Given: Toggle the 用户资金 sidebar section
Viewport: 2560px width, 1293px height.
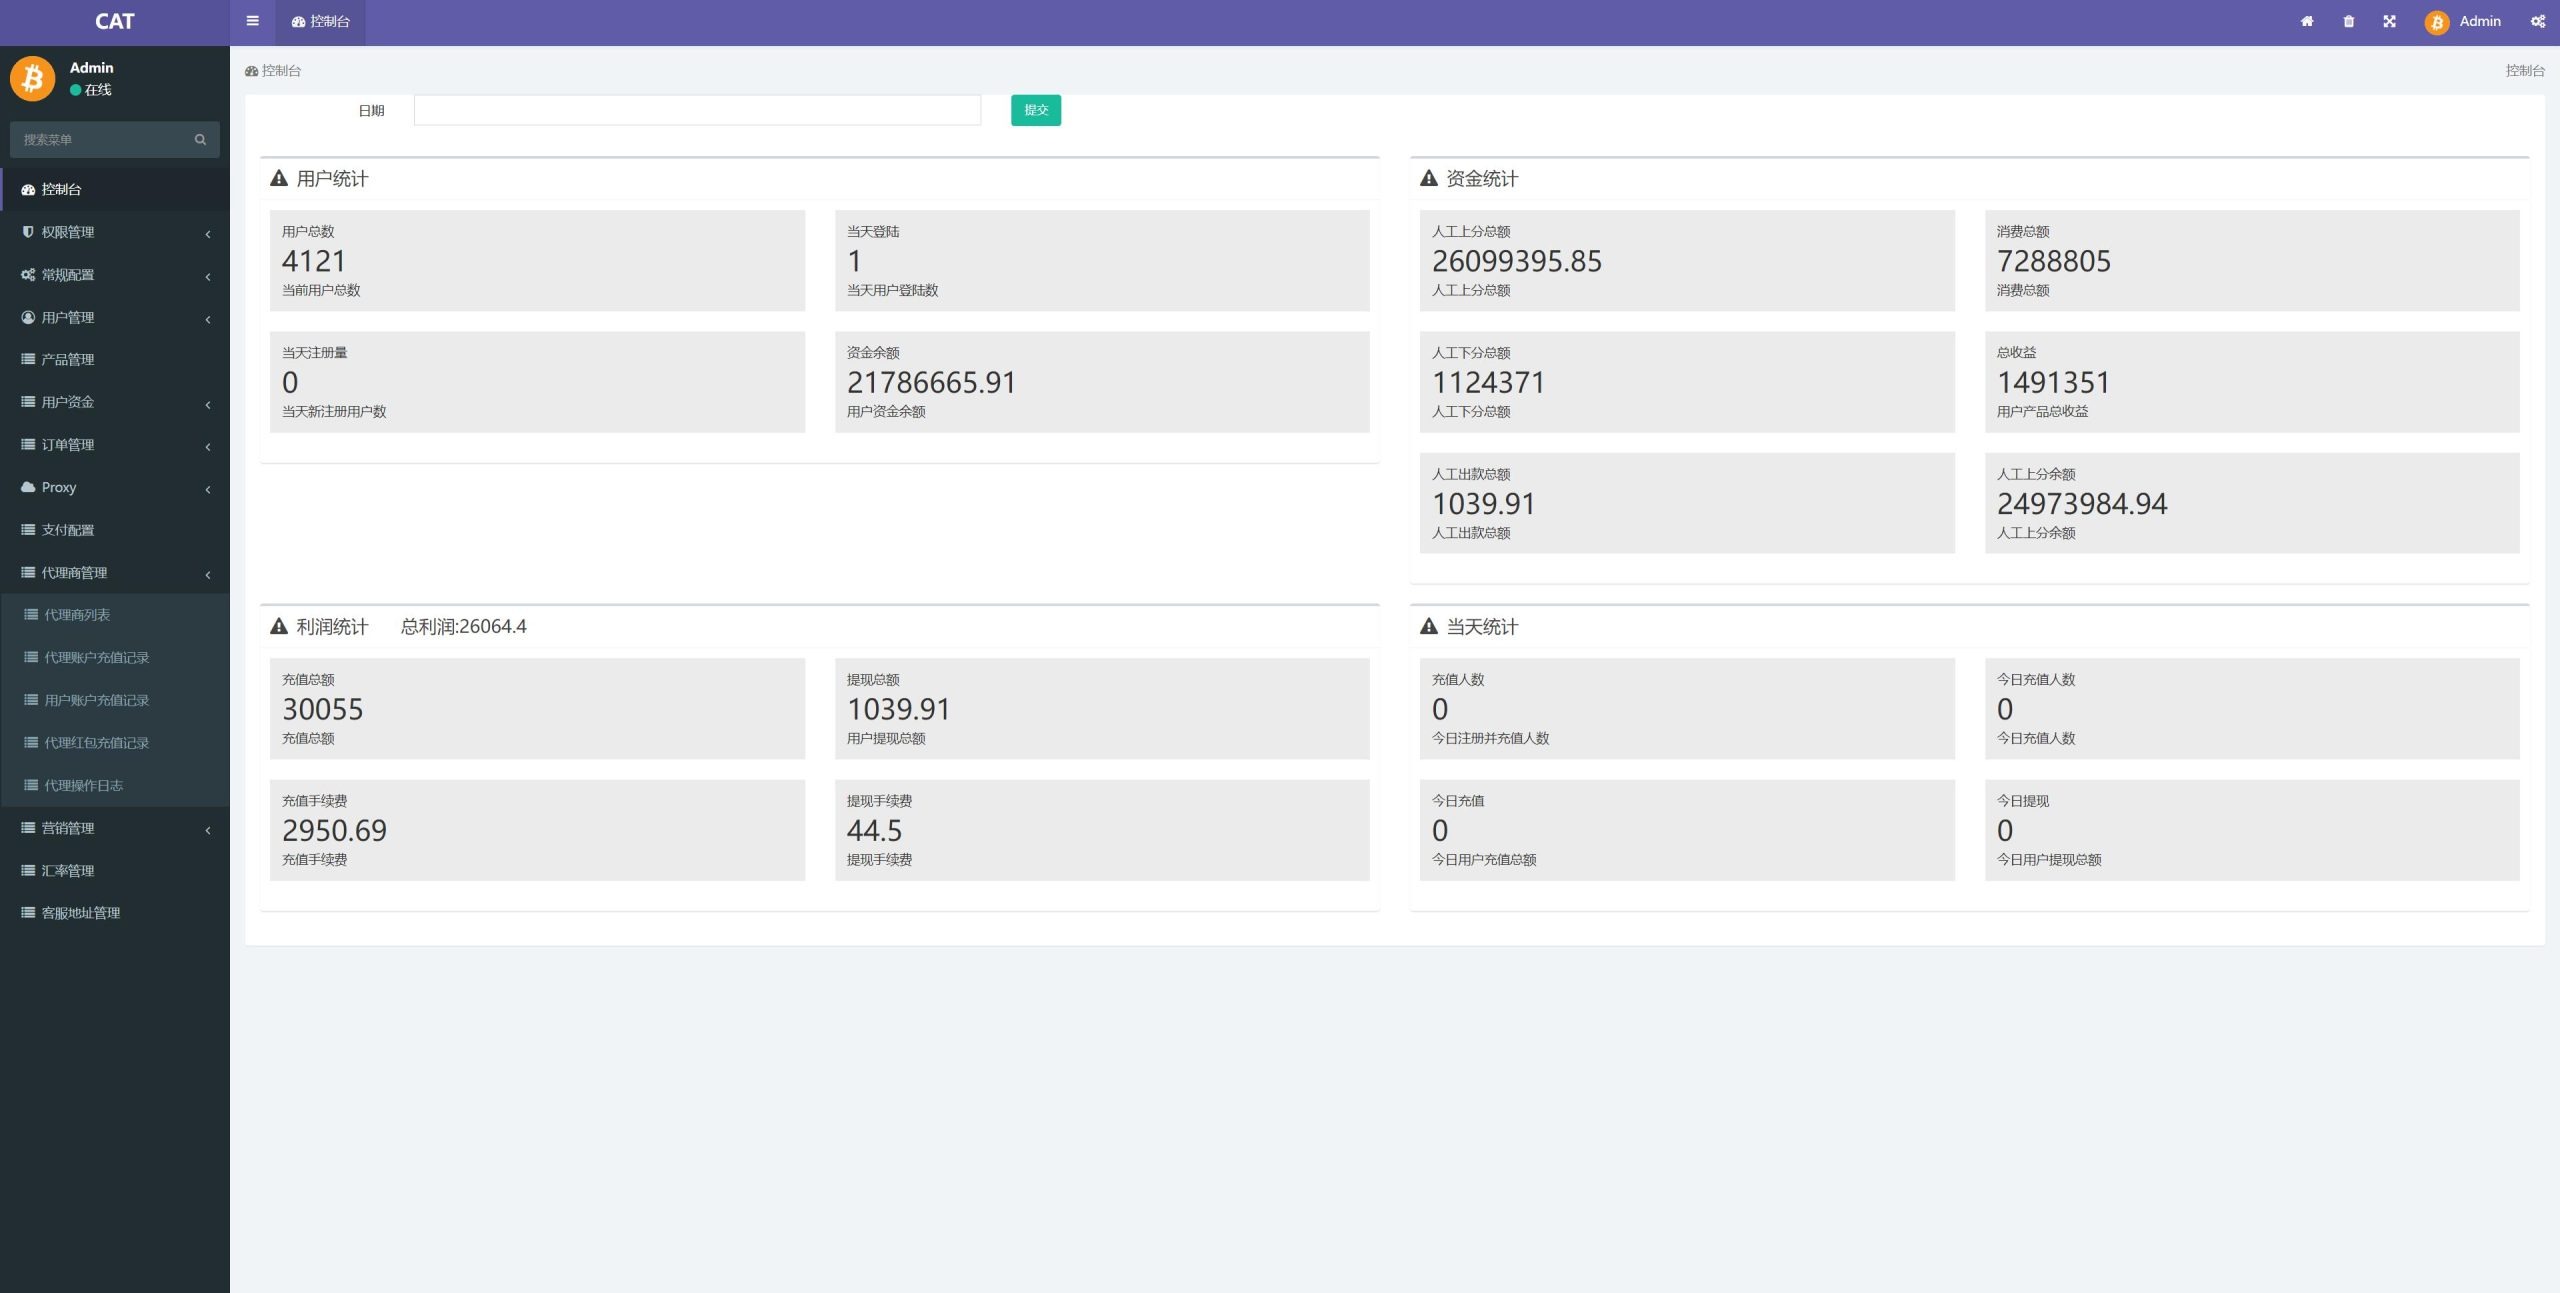Looking at the screenshot, I should pos(114,401).
